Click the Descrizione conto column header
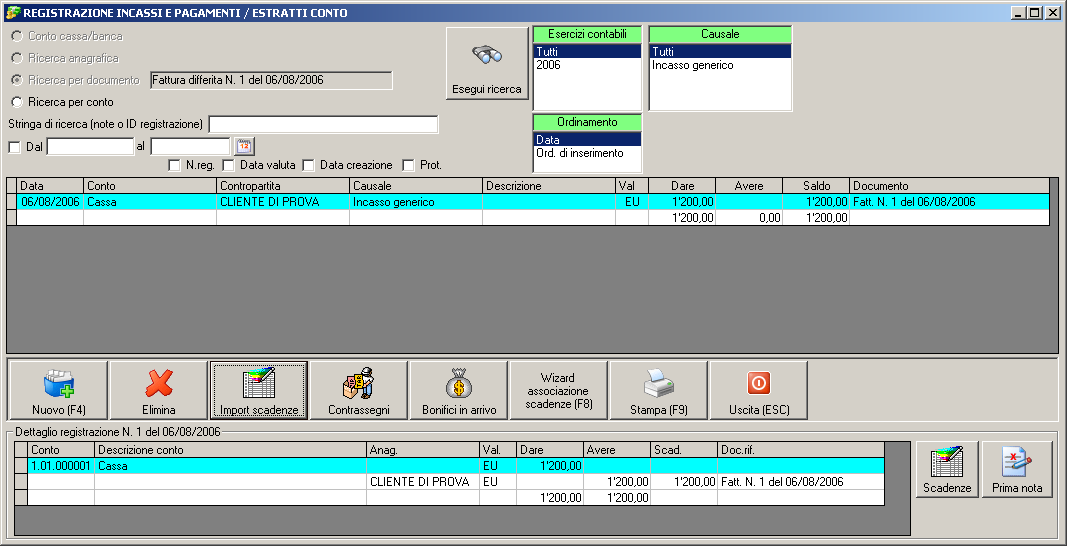Image resolution: width=1067 pixels, height=546 pixels. point(230,450)
